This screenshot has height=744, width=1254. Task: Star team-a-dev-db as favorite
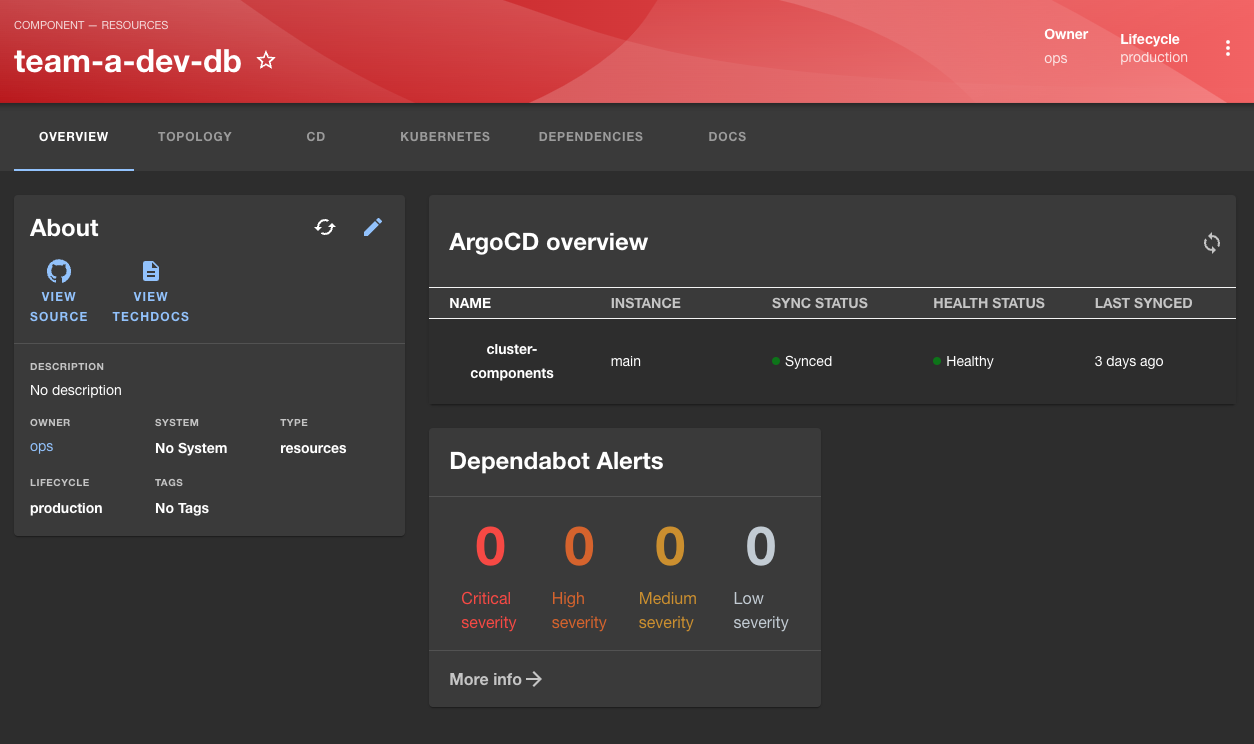(266, 60)
